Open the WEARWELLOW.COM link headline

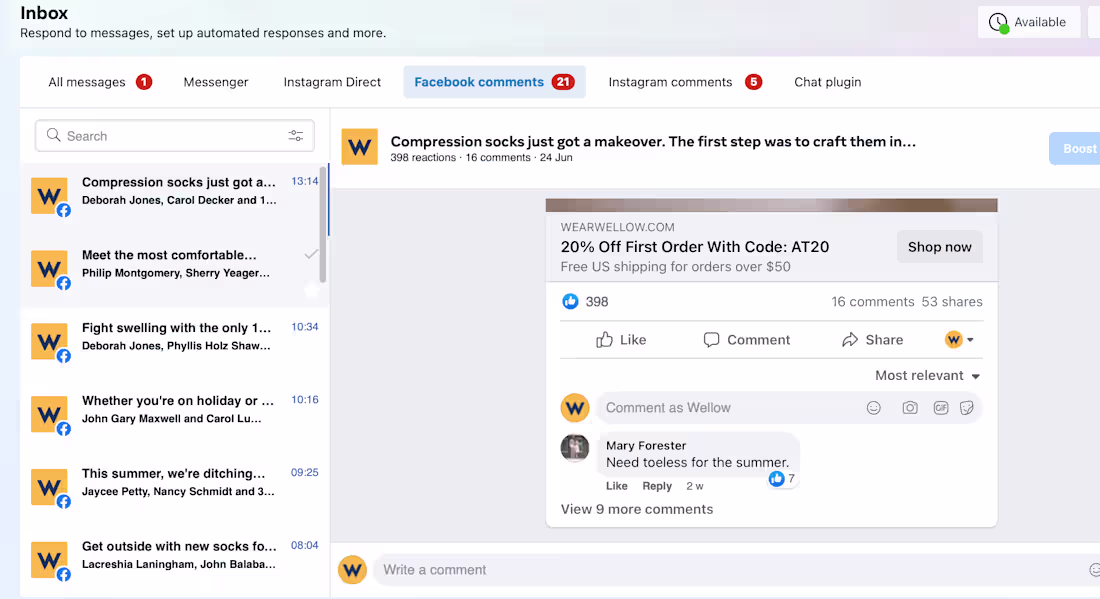(x=695, y=247)
